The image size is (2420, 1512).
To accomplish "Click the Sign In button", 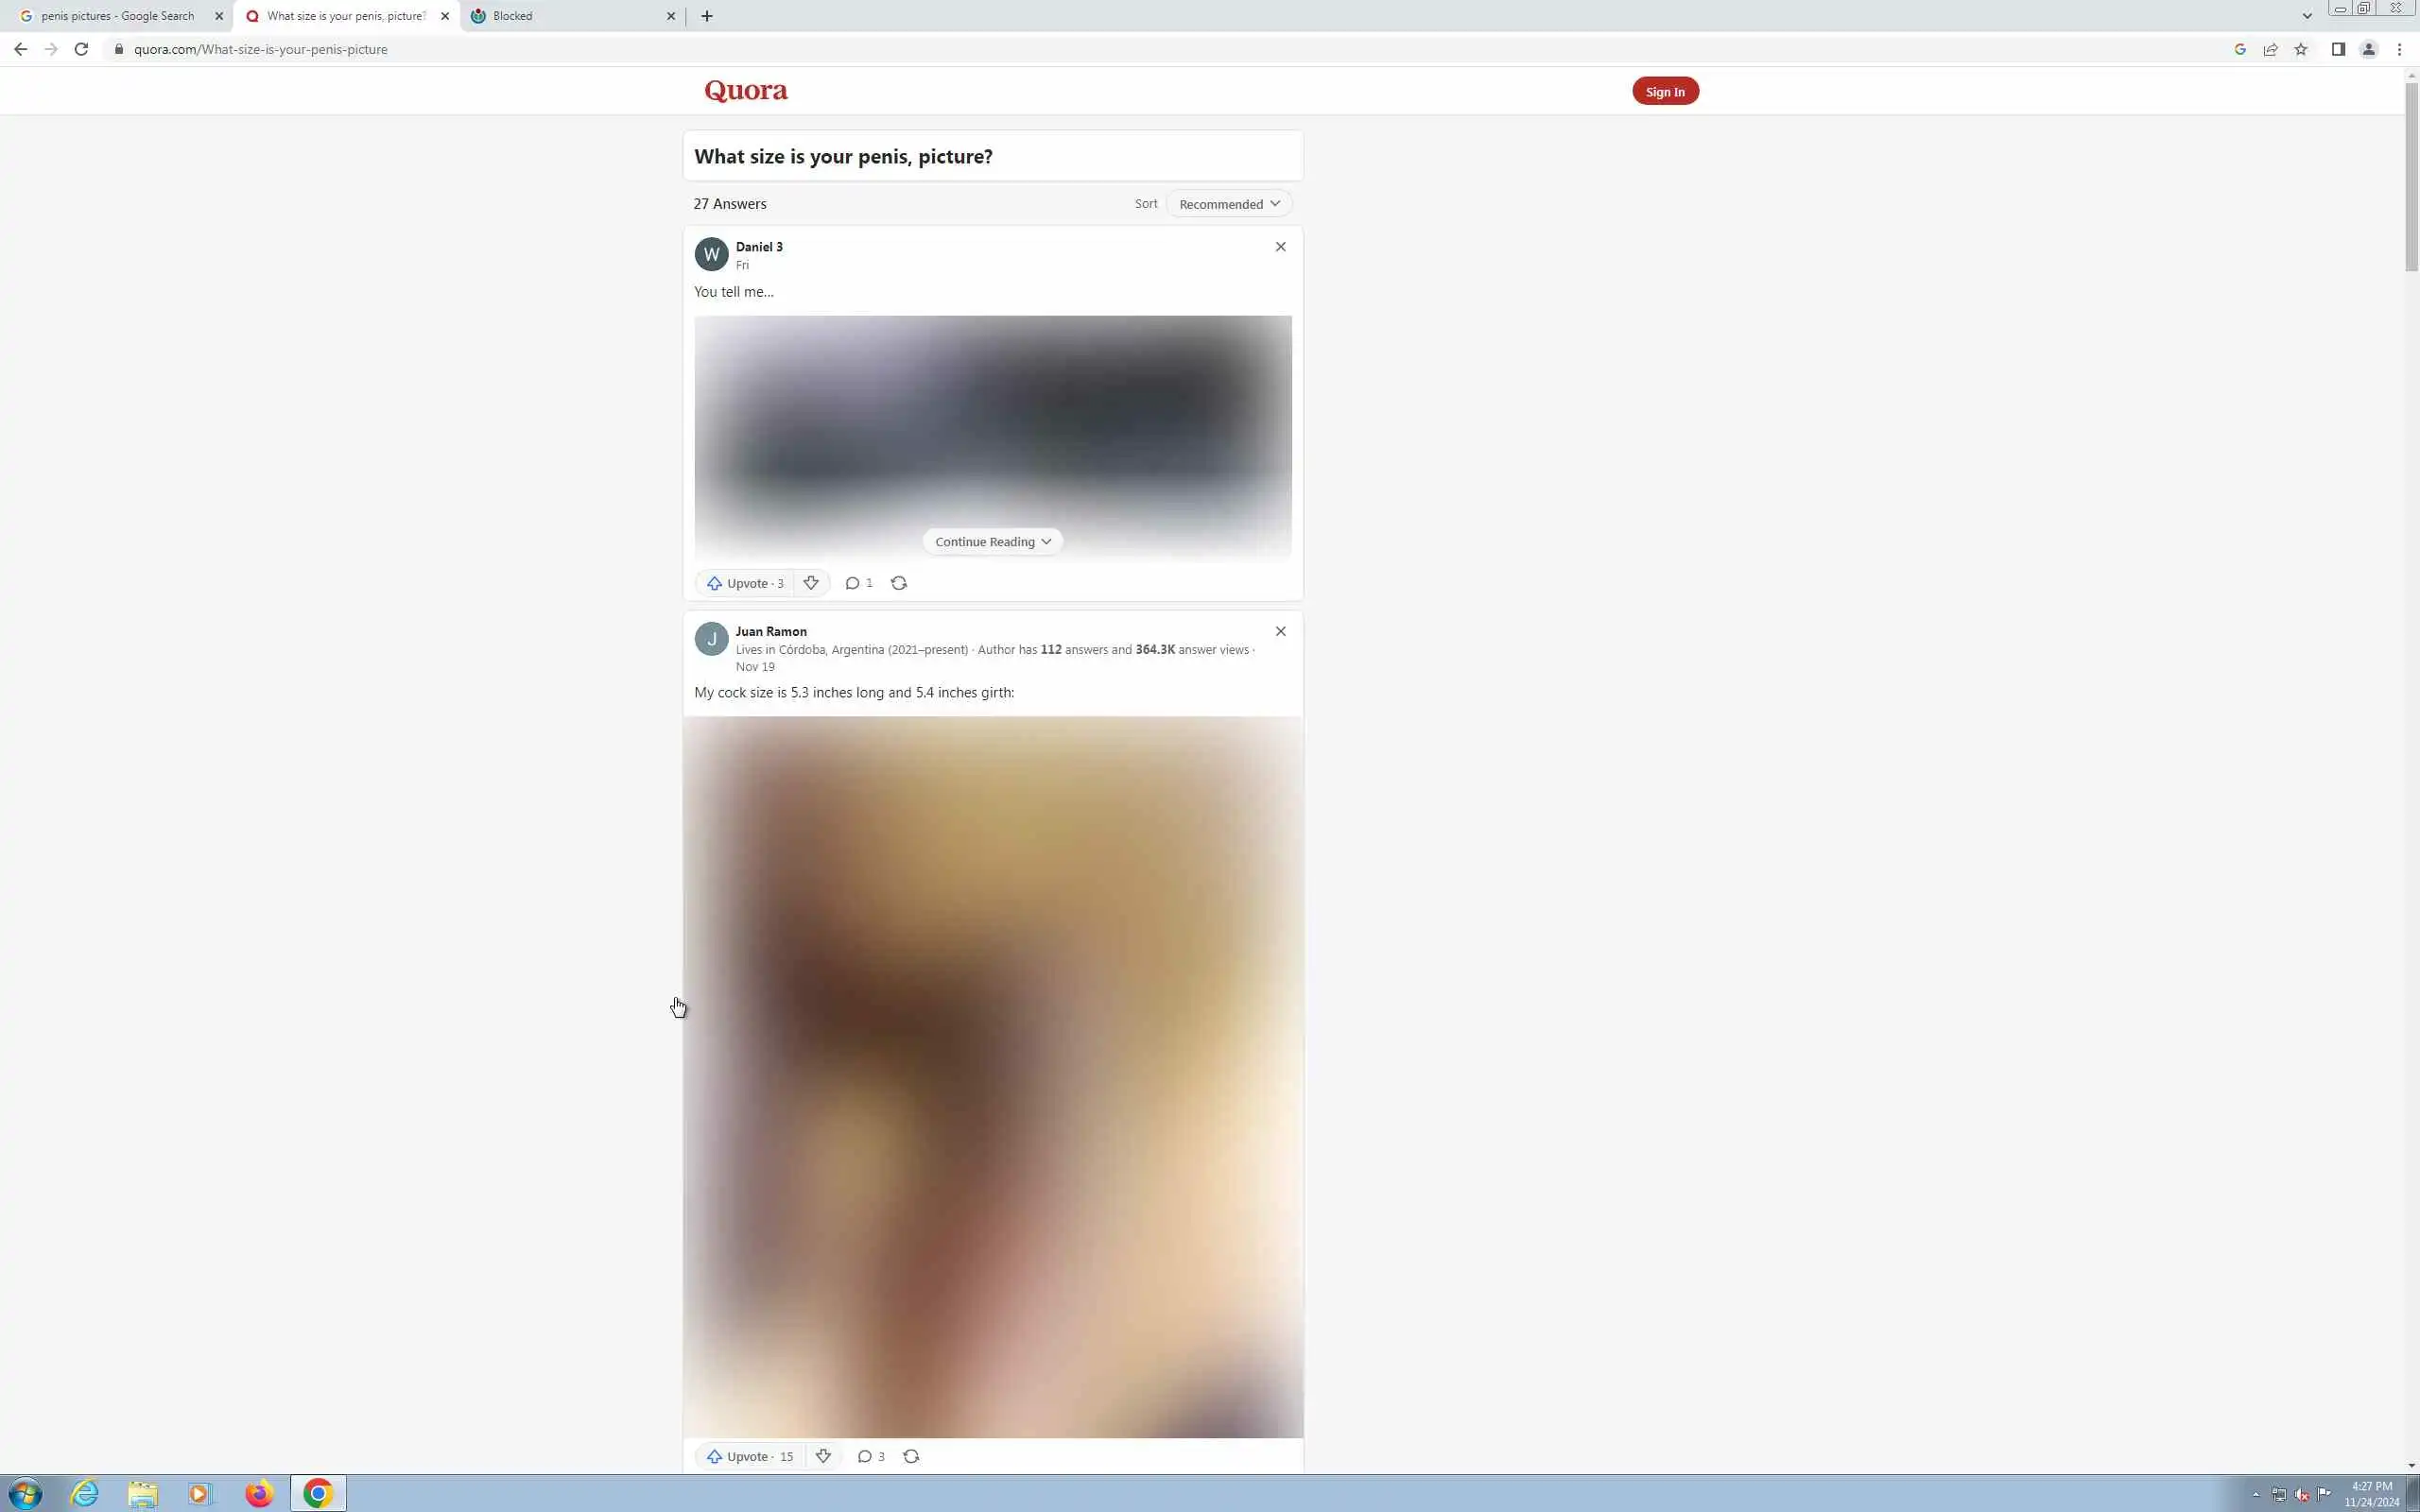I will 1664,91.
